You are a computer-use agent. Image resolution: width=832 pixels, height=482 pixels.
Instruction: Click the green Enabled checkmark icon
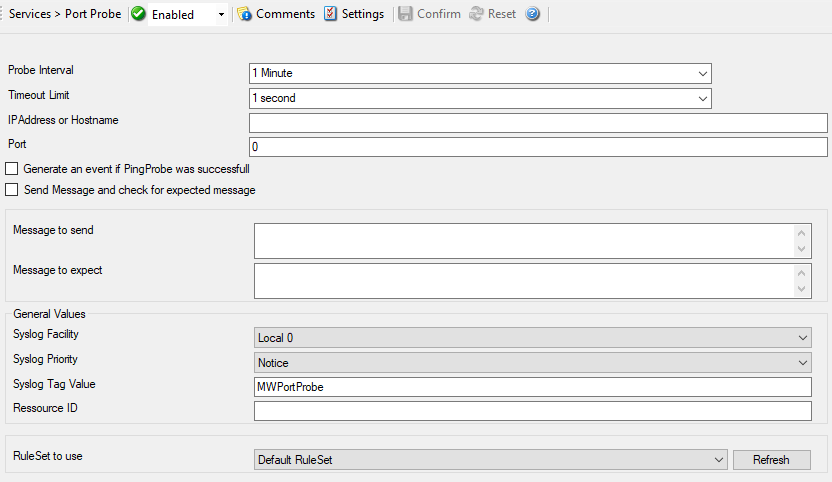138,14
